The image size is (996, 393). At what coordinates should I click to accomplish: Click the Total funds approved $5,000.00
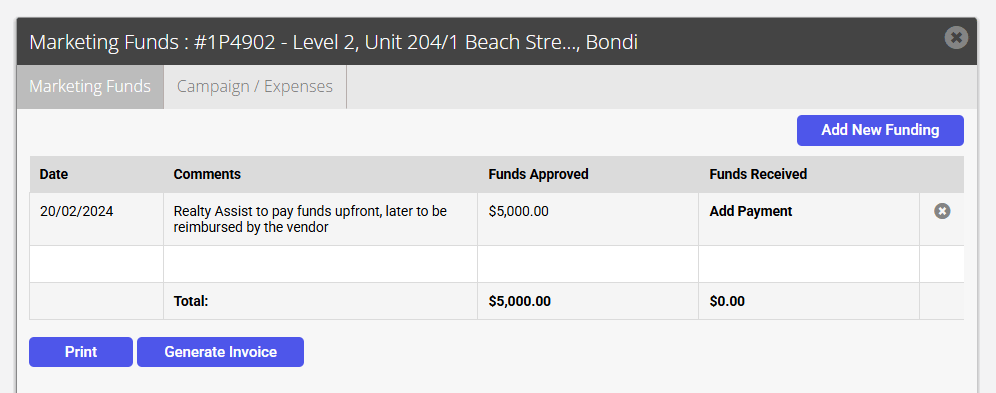tap(519, 302)
